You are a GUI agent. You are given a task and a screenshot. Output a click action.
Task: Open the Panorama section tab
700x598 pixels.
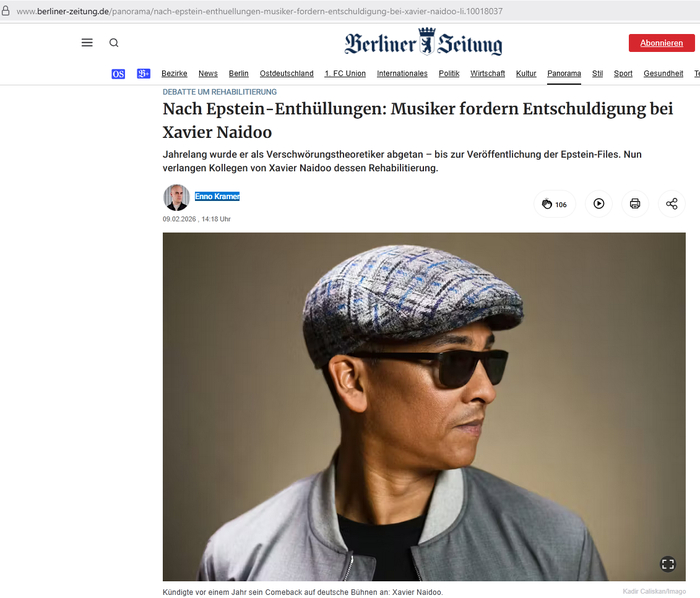click(x=563, y=74)
